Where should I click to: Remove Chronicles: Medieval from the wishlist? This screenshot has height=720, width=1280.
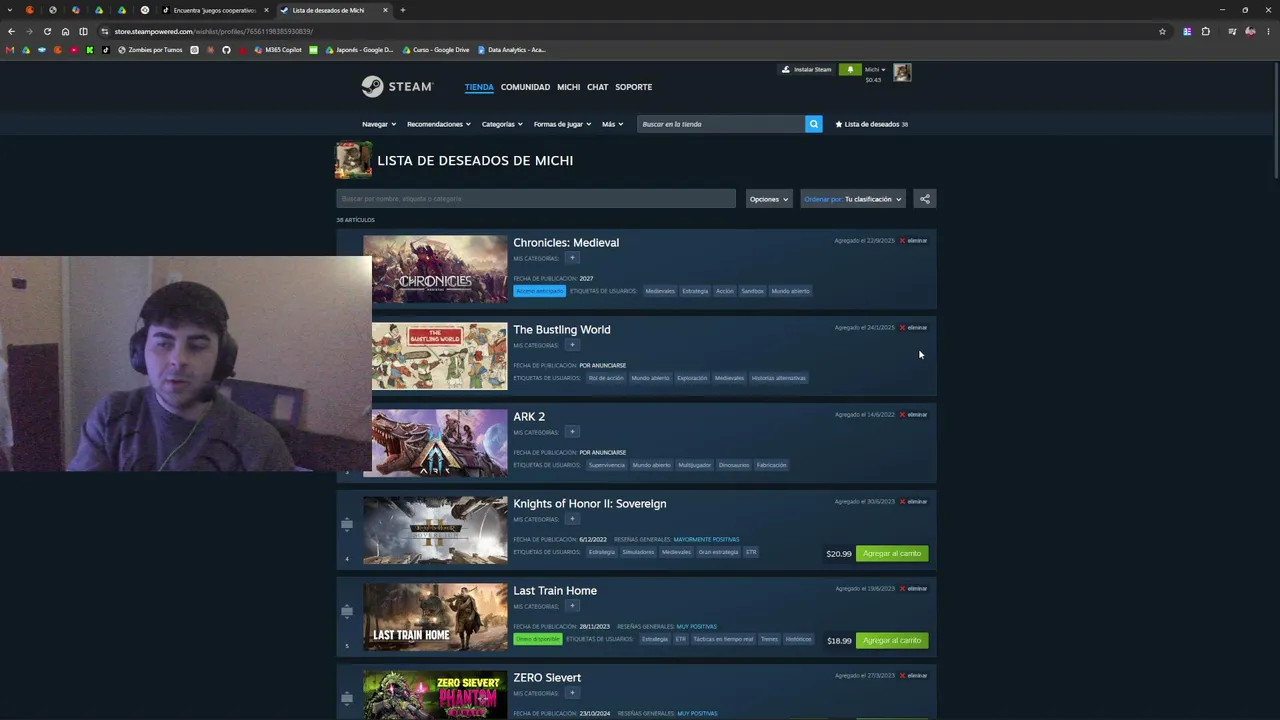point(914,240)
